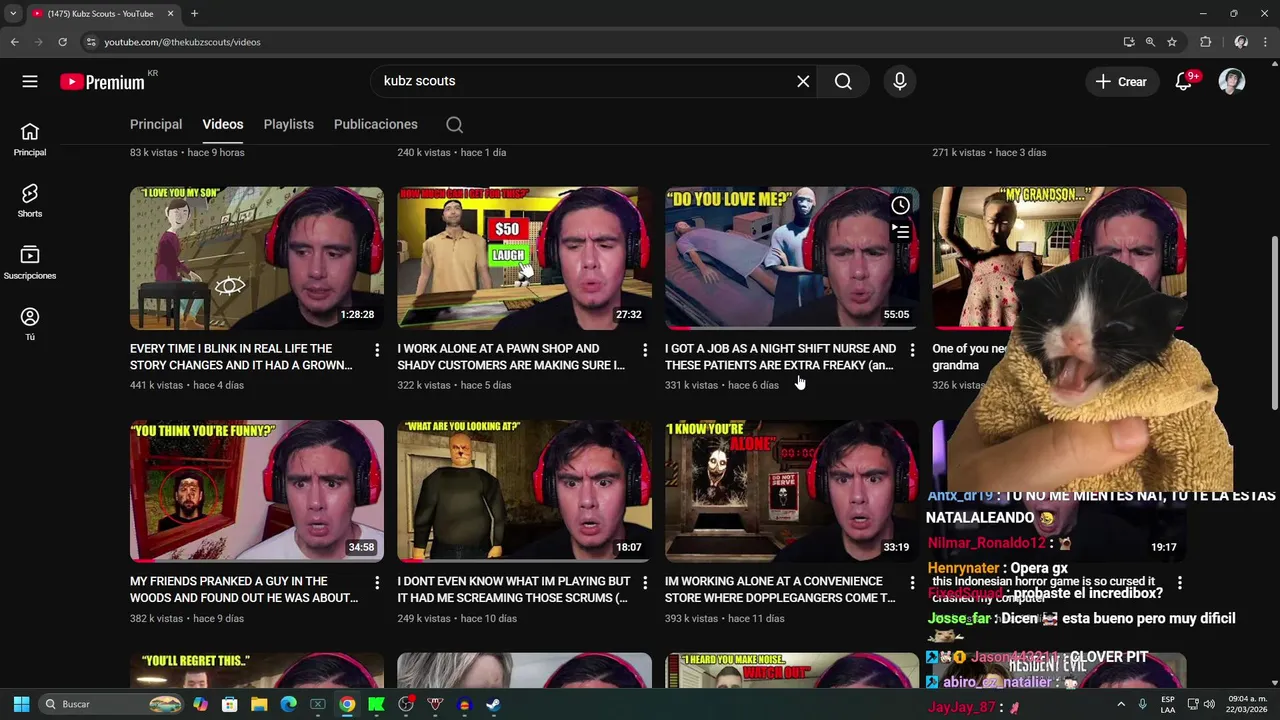This screenshot has width=1280, height=720.
Task: Open EVERY TIME I BLINK video title
Action: [241, 357]
